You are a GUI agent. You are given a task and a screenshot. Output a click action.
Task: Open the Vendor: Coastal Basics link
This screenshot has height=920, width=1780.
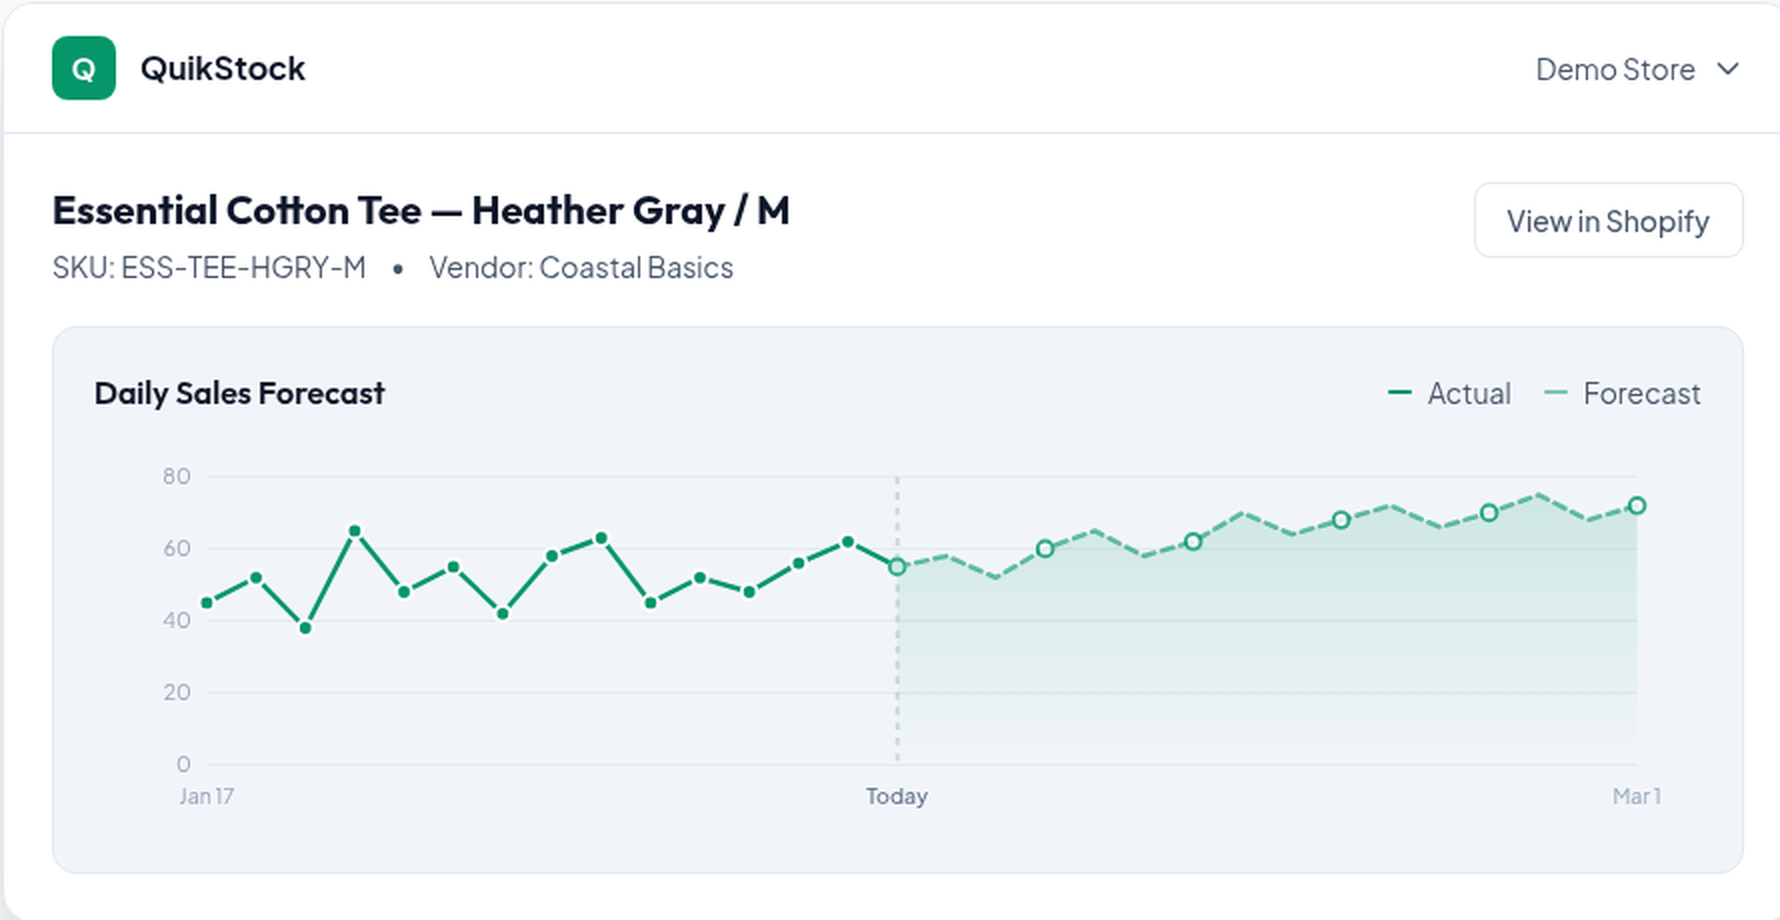[581, 268]
